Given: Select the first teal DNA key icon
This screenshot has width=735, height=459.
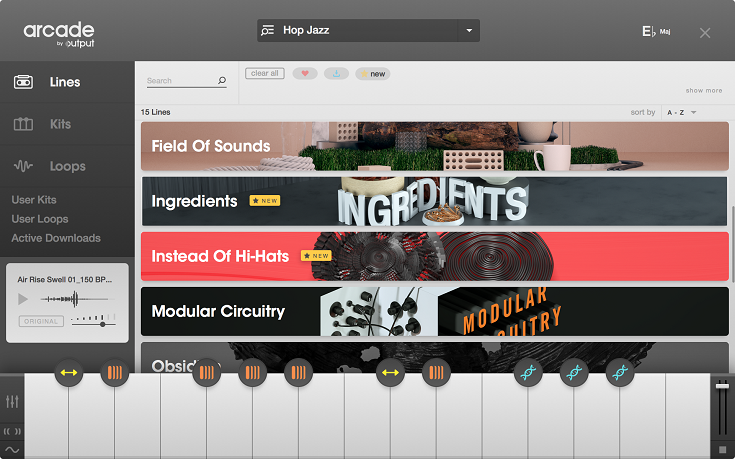Looking at the screenshot, I should pos(528,373).
